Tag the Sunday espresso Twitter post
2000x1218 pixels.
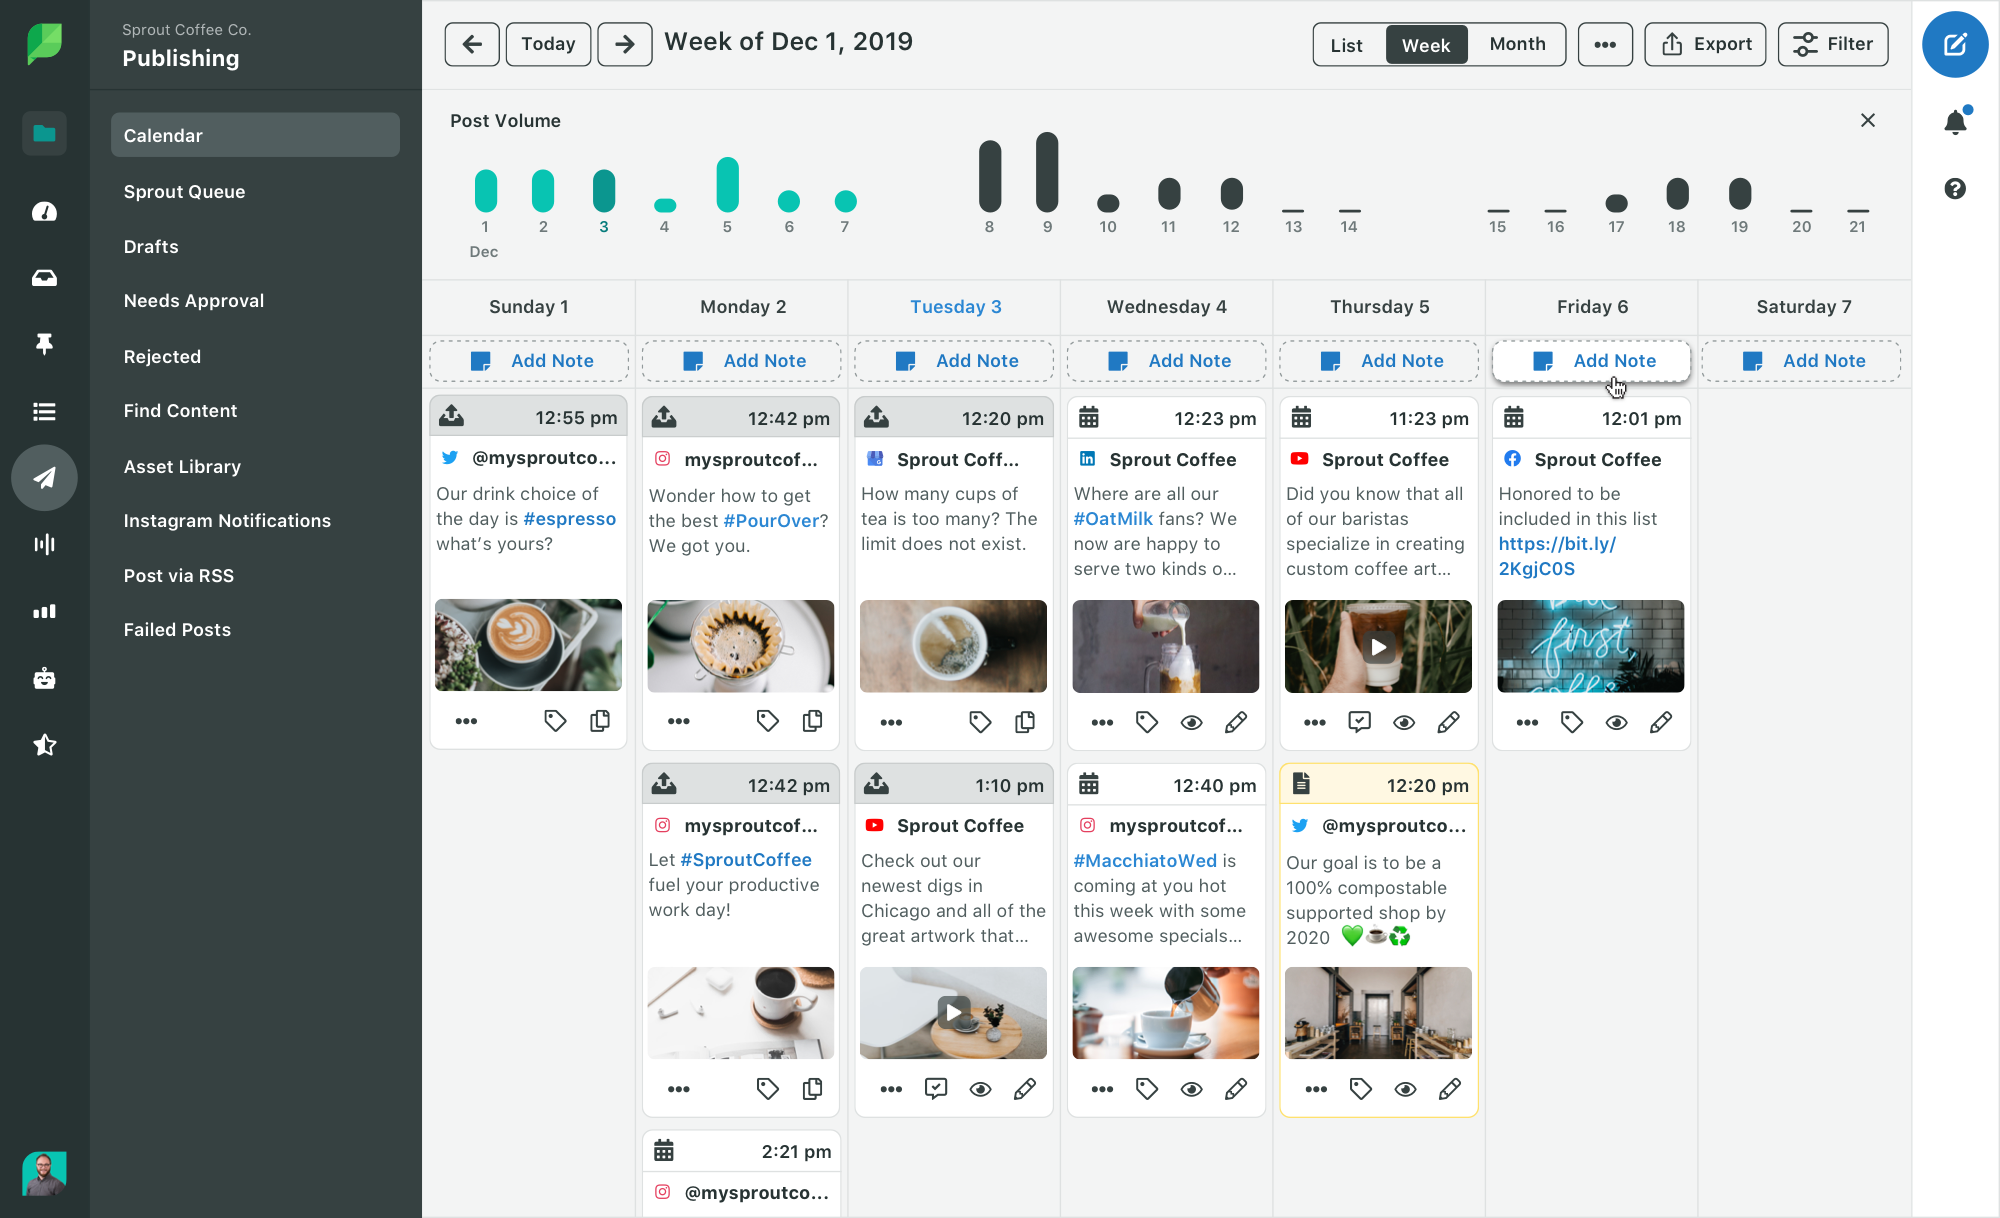click(555, 721)
